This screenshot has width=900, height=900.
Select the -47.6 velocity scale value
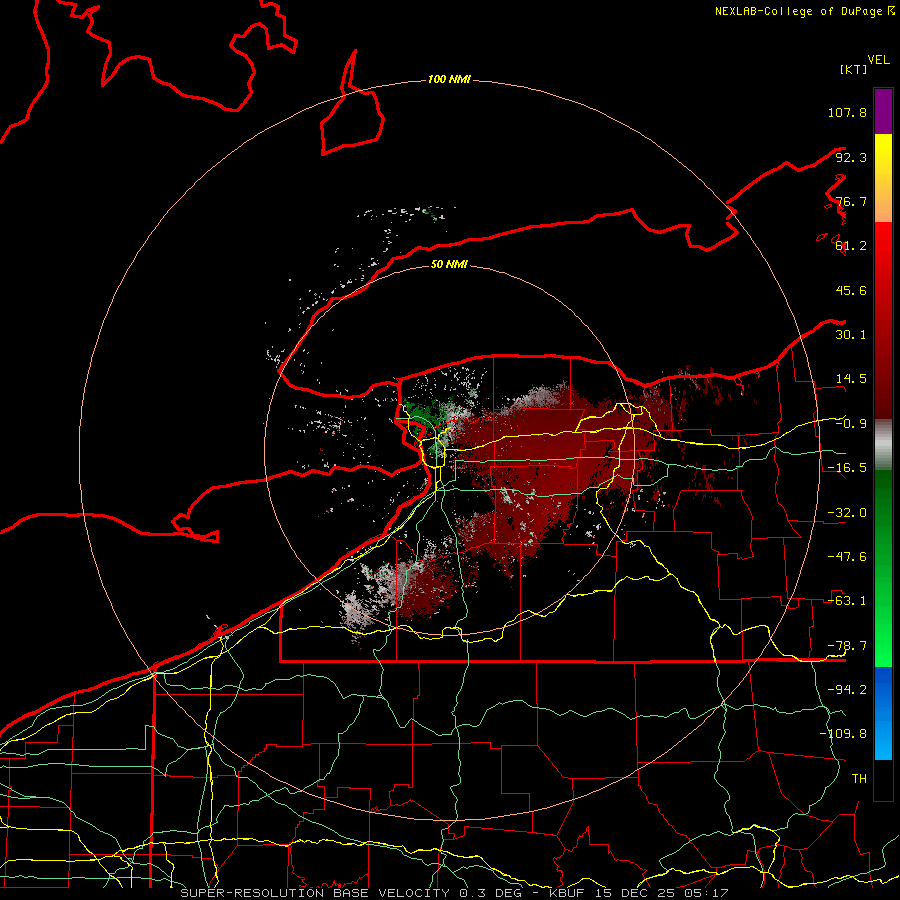[847, 557]
